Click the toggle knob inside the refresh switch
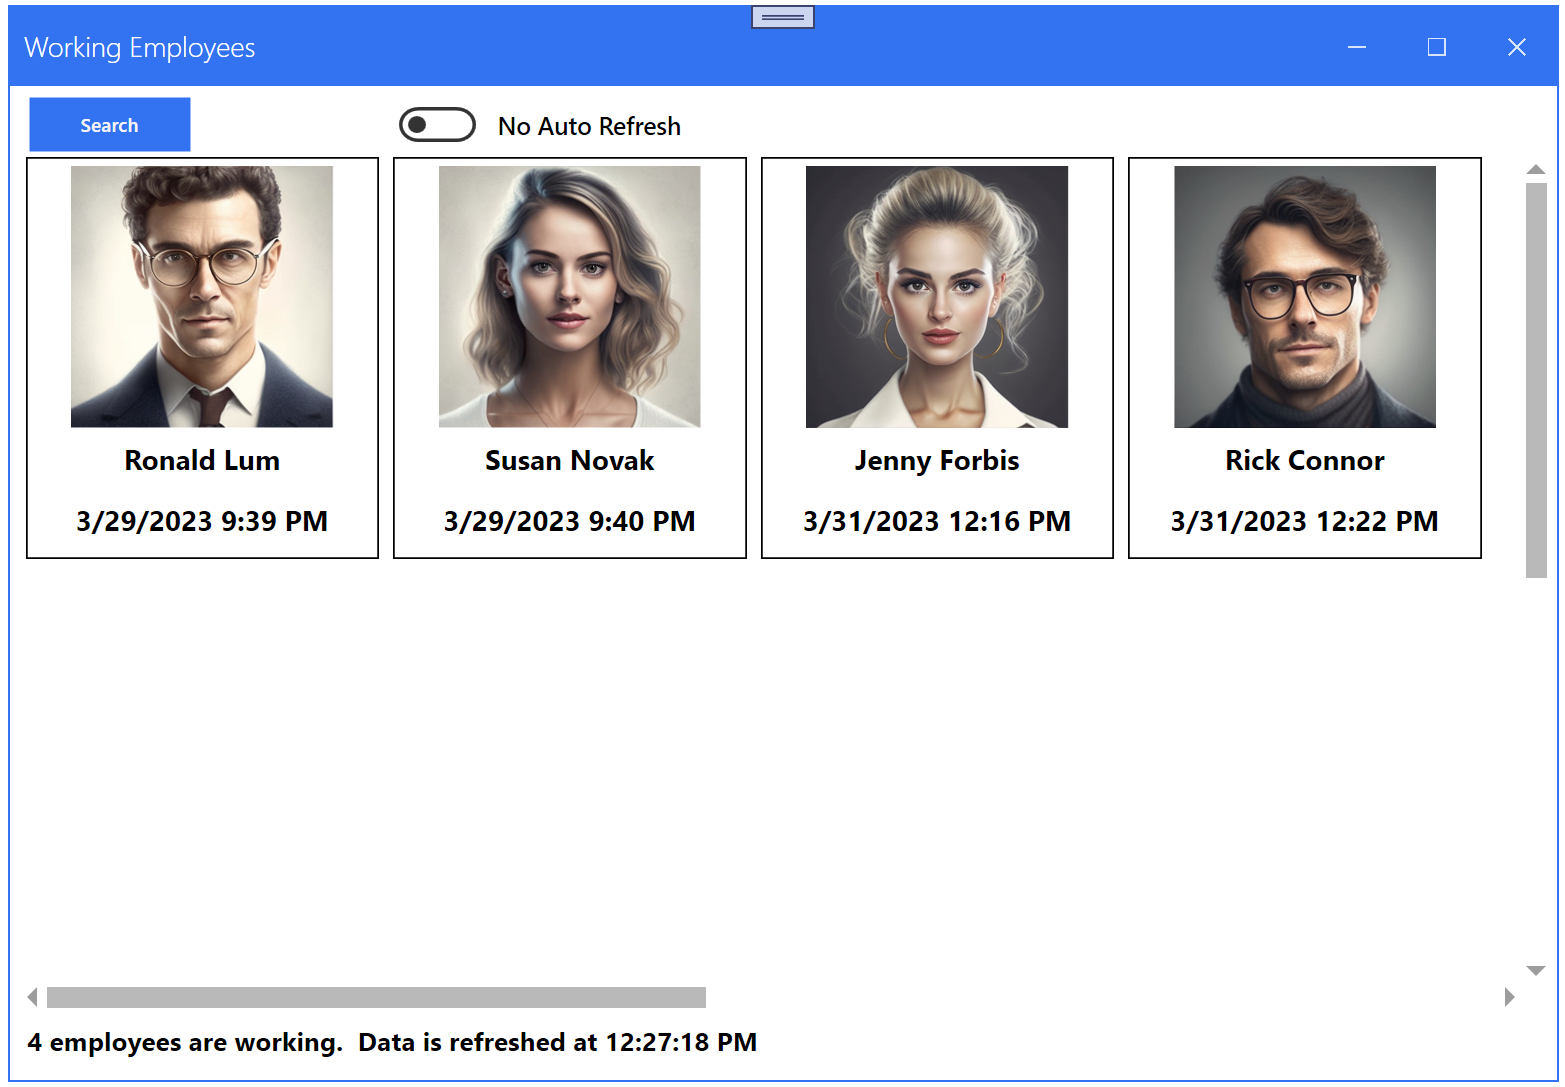This screenshot has height=1087, width=1565. click(x=420, y=124)
